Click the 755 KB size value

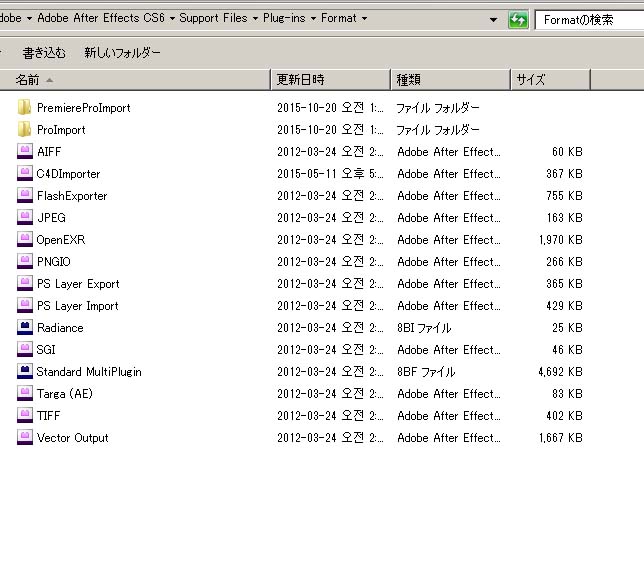point(564,196)
